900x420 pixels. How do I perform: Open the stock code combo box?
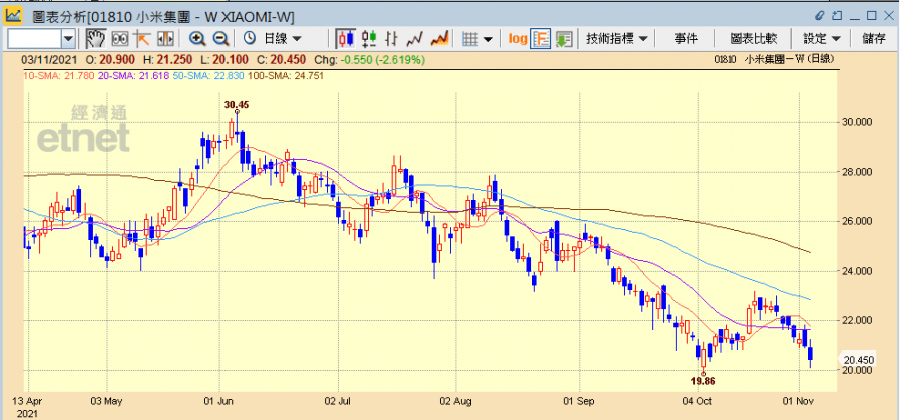(x=68, y=38)
